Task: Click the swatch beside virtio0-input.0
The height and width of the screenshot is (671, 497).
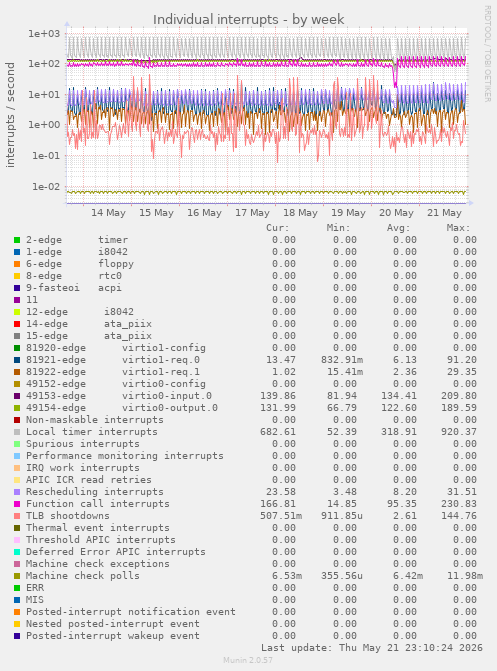Action: (x=17, y=396)
